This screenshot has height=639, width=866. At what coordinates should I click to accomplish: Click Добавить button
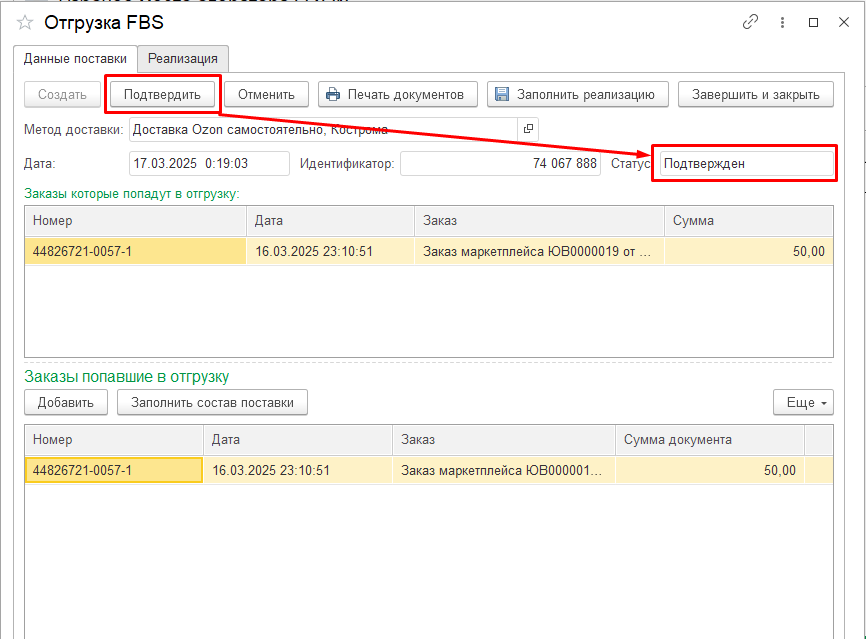66,403
